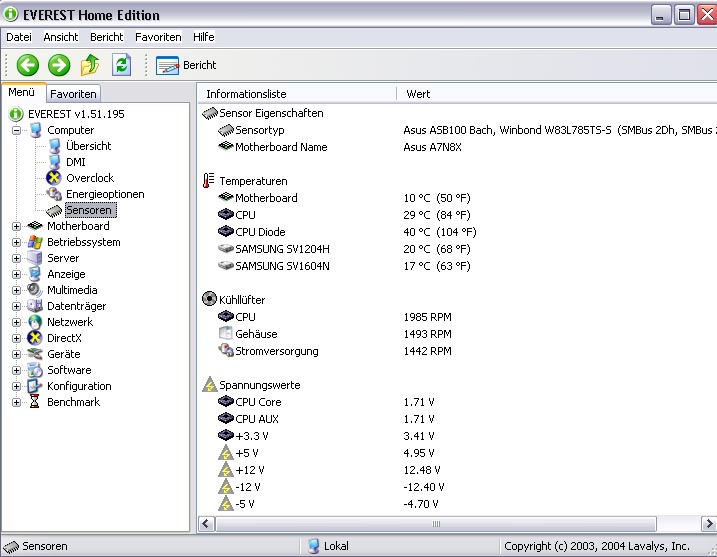
Task: Select the SAMSUNG SV1204H temperature row
Action: pos(457,249)
